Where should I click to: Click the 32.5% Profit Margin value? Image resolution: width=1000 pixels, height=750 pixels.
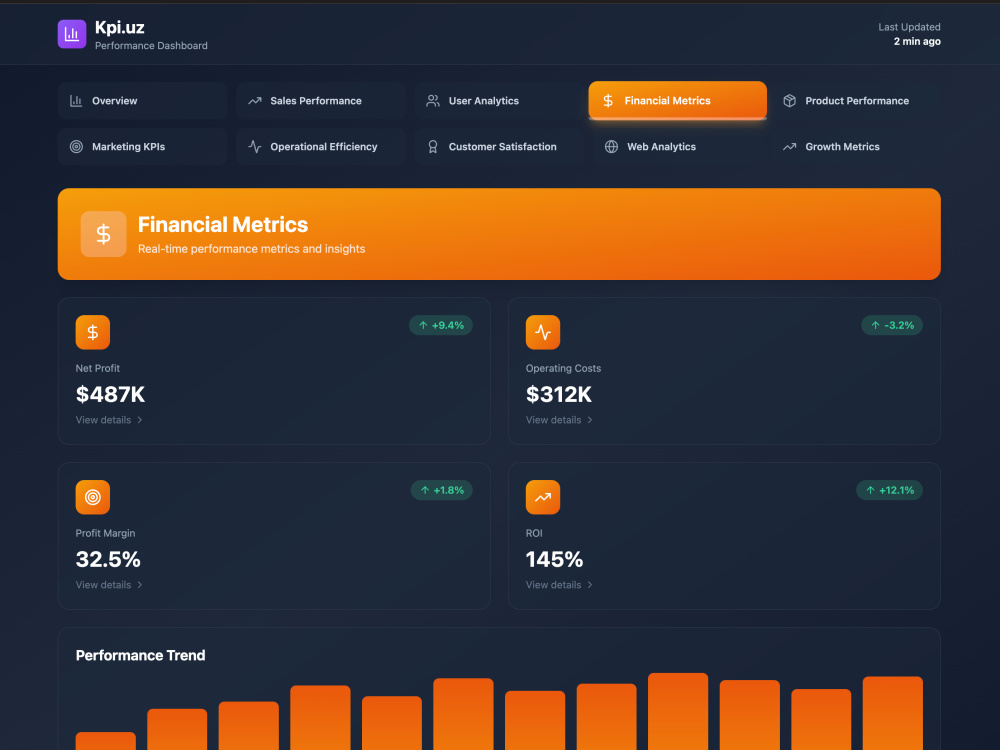click(108, 559)
